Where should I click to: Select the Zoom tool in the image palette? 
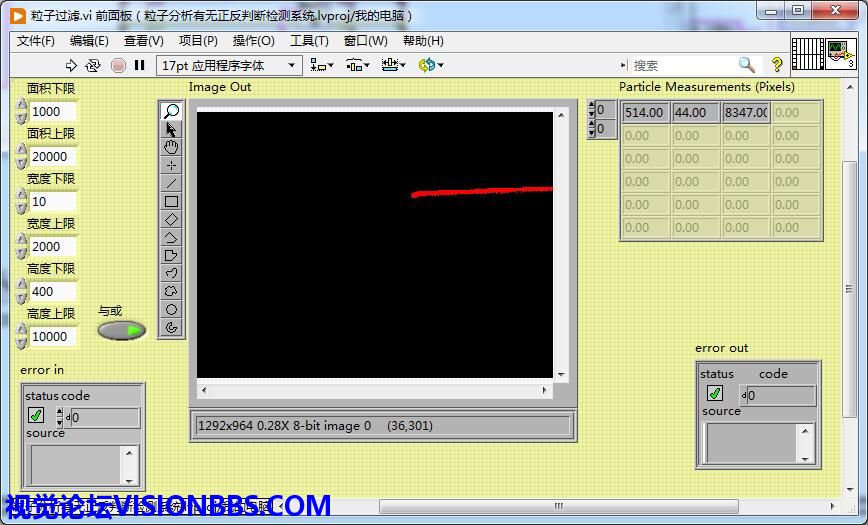(x=171, y=111)
